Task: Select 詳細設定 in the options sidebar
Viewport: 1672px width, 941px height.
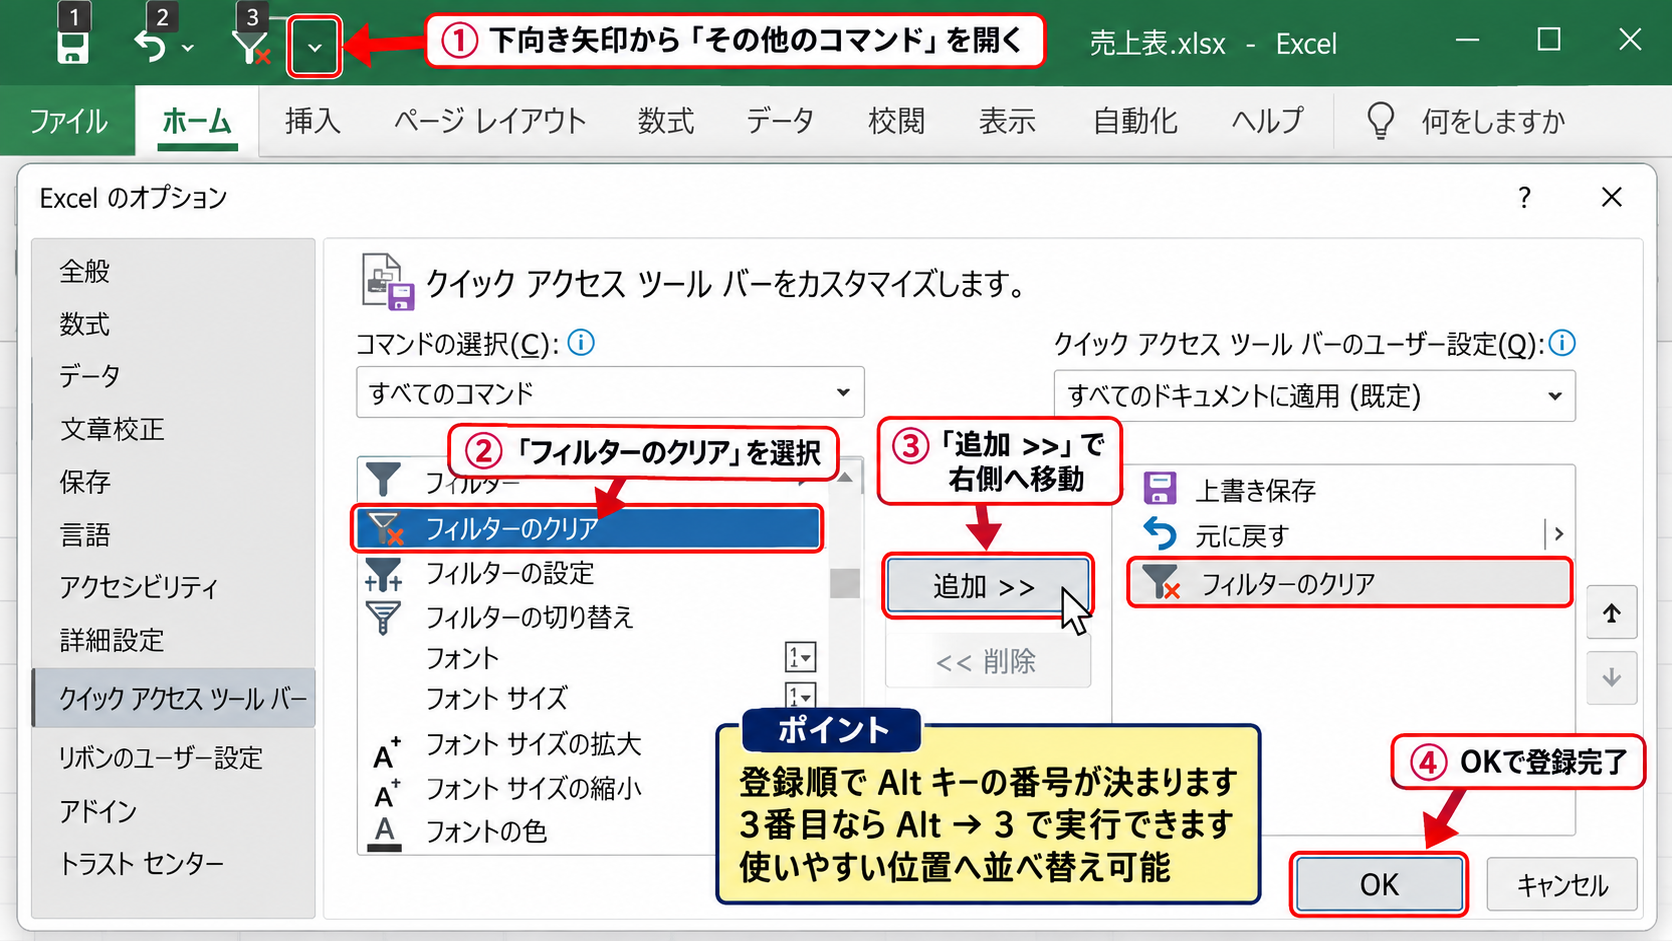Action: [x=174, y=640]
